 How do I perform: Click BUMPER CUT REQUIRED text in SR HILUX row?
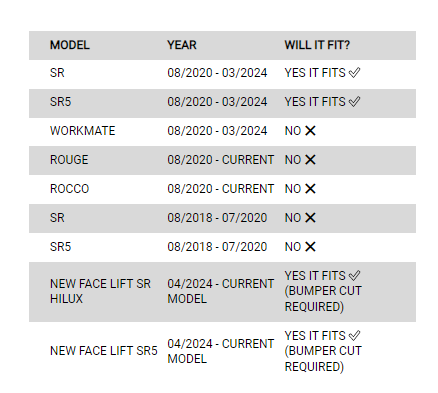click(x=323, y=299)
